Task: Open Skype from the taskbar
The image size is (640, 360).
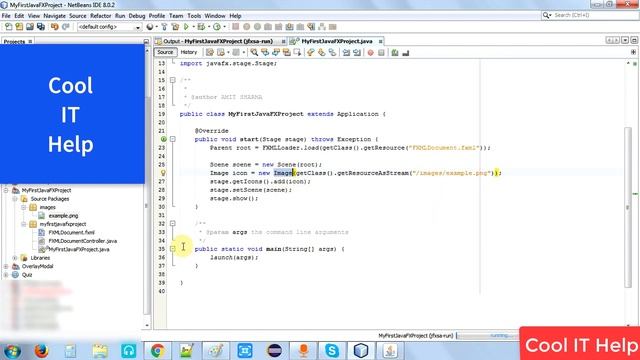Action: pyautogui.click(x=332, y=351)
